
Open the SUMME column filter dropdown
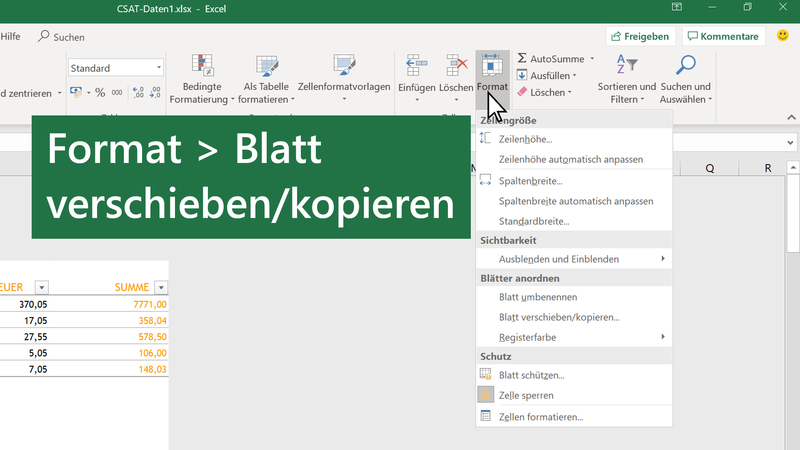(x=161, y=287)
